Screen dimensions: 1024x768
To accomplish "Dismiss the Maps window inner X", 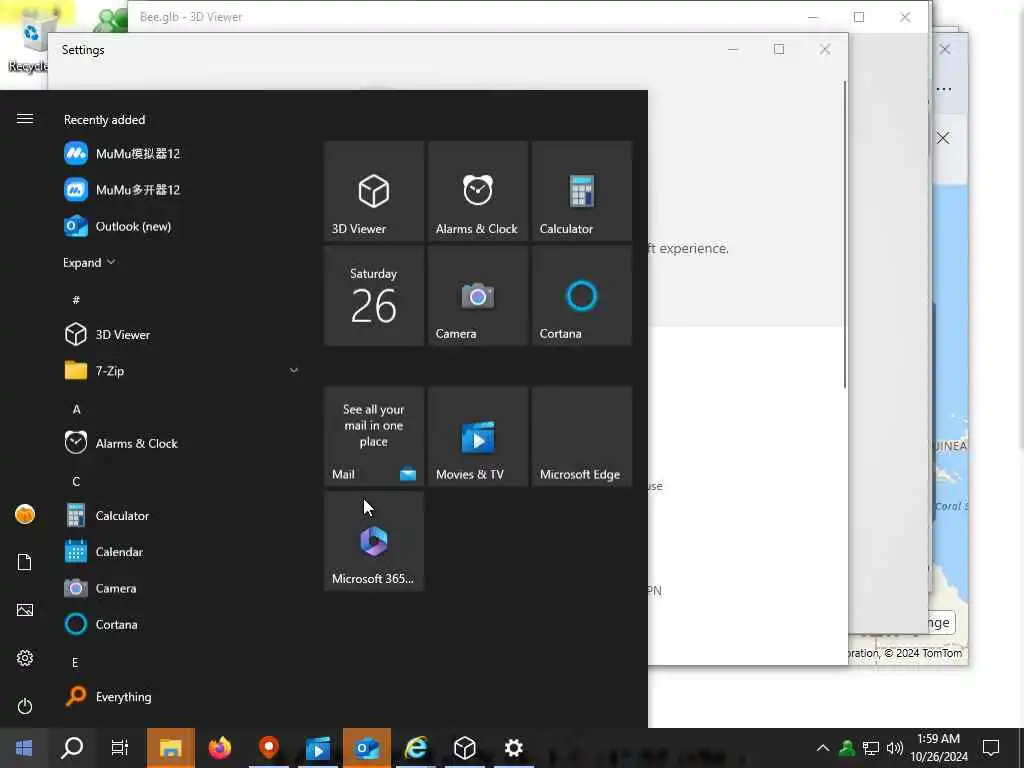I will (x=943, y=138).
